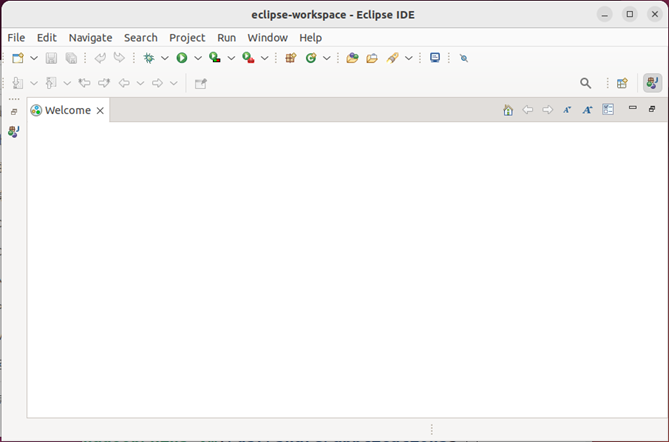The height and width of the screenshot is (442, 669).
Task: Click the Forward navigation arrow in main toolbar
Action: [157, 83]
